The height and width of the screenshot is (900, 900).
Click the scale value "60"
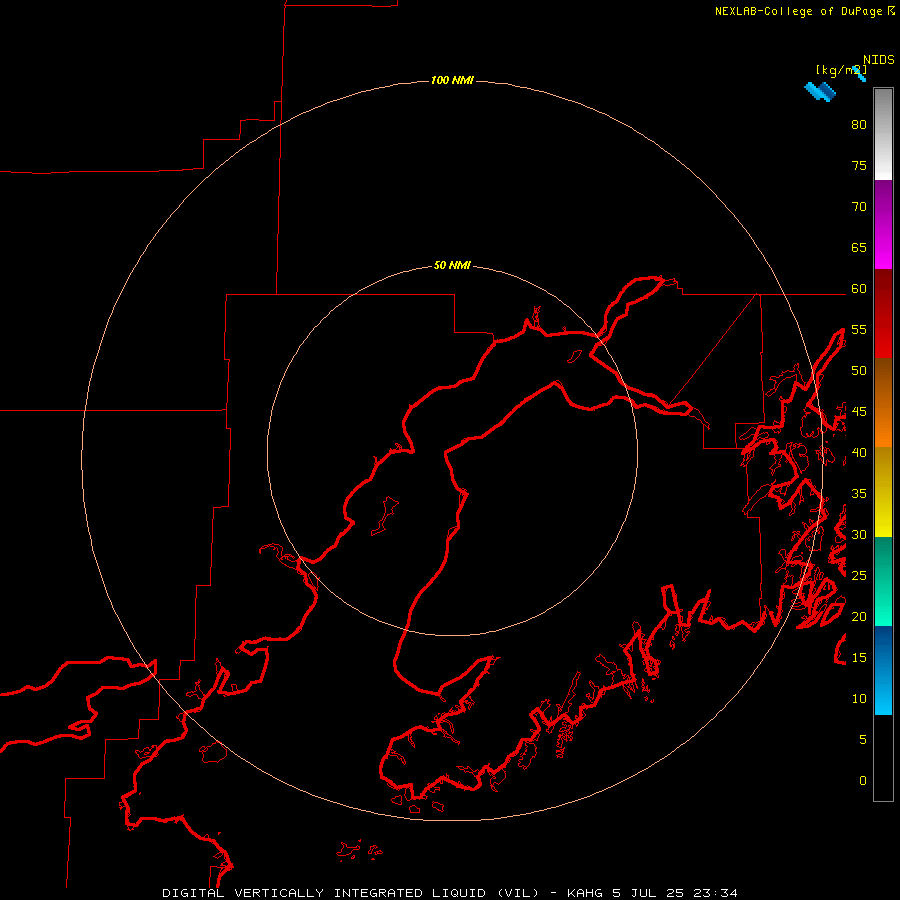coord(859,289)
